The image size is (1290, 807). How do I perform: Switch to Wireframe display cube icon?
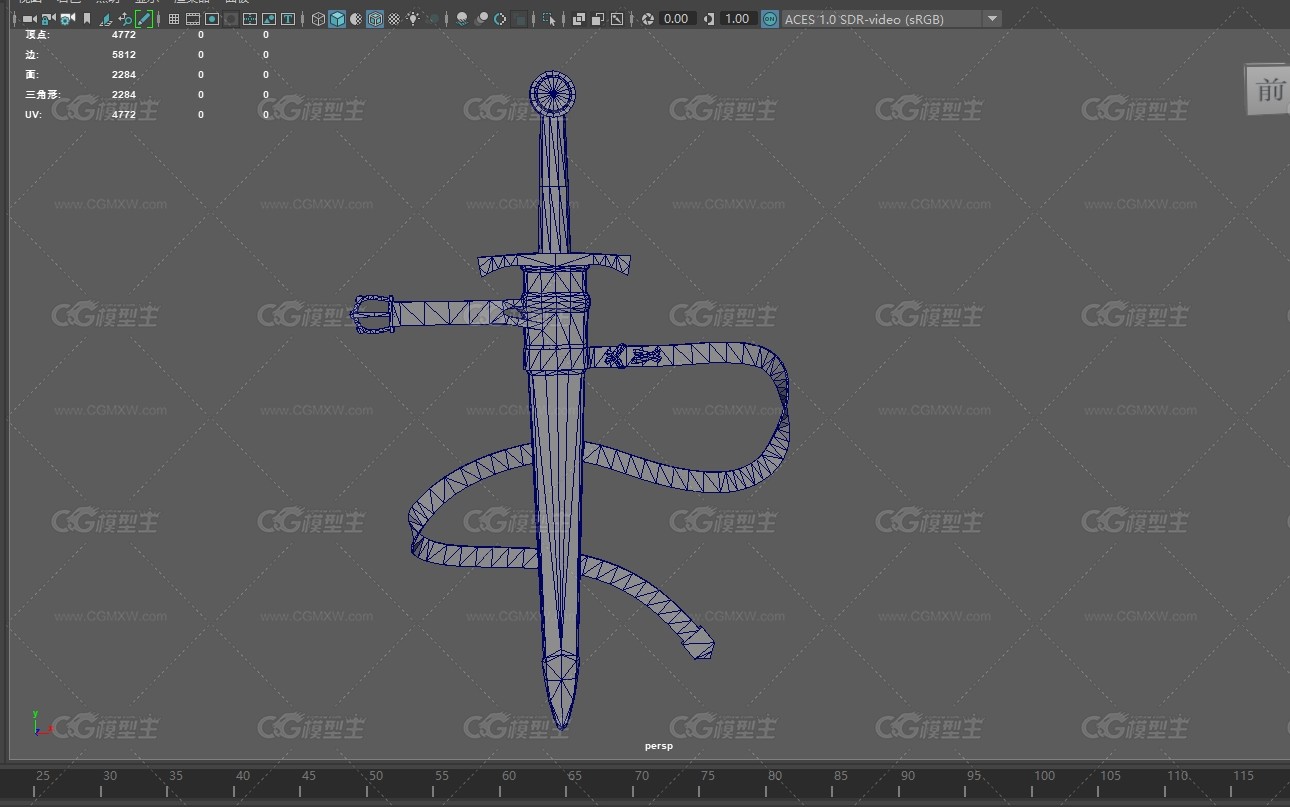[318, 19]
